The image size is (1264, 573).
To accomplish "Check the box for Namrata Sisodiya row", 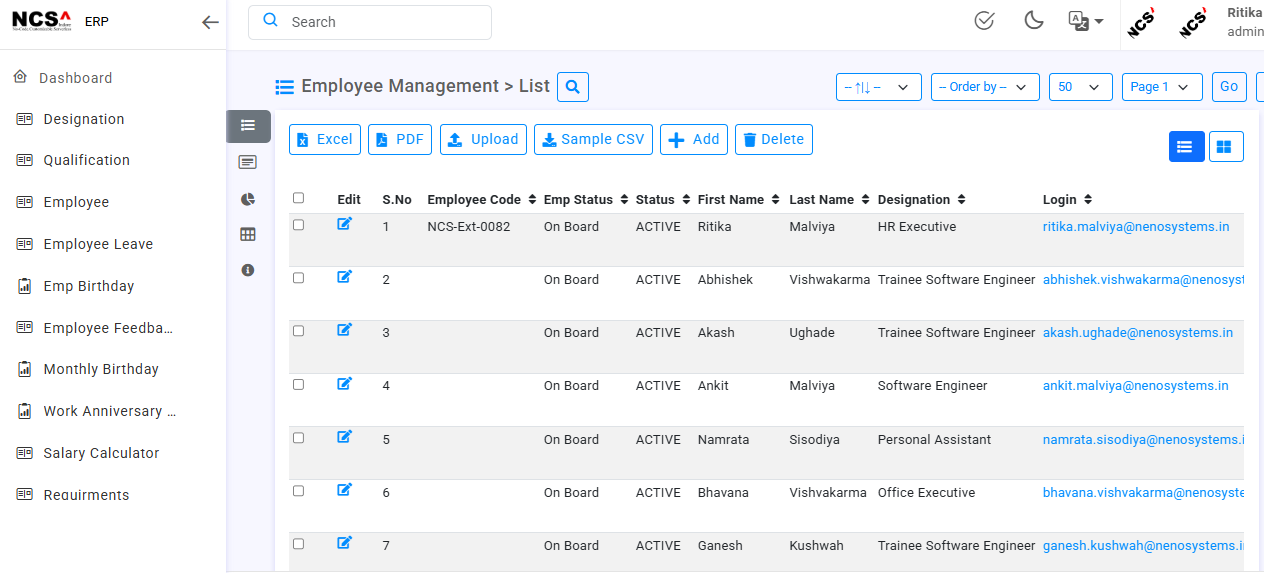I will [x=298, y=438].
